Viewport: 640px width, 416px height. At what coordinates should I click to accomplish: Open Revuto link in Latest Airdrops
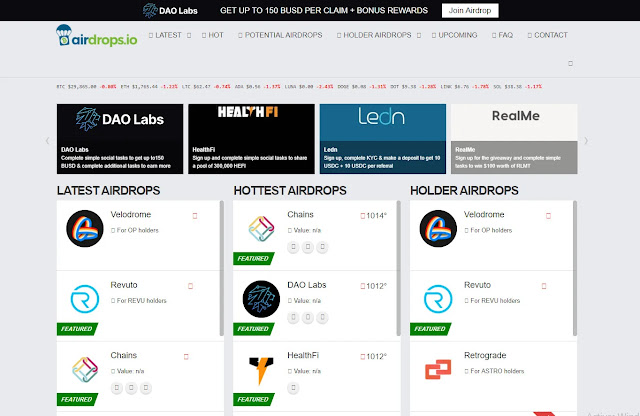click(x=124, y=285)
